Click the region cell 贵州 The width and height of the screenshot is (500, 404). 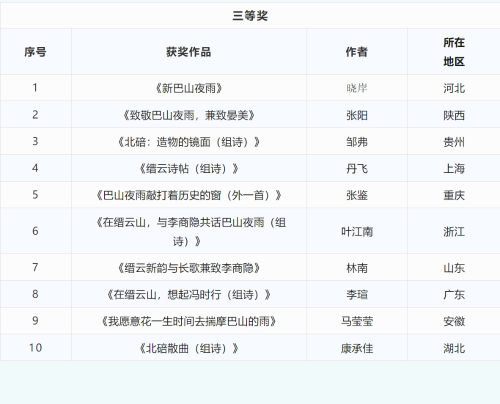(x=454, y=142)
